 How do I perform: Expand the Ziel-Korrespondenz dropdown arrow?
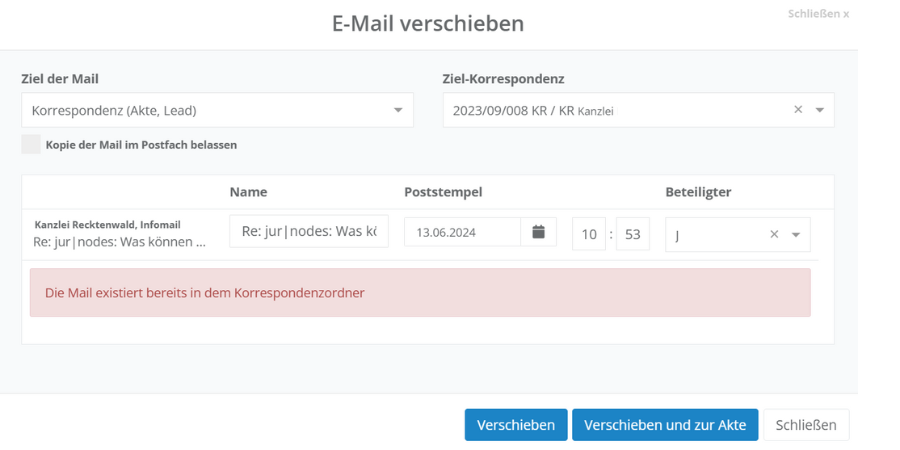point(820,110)
